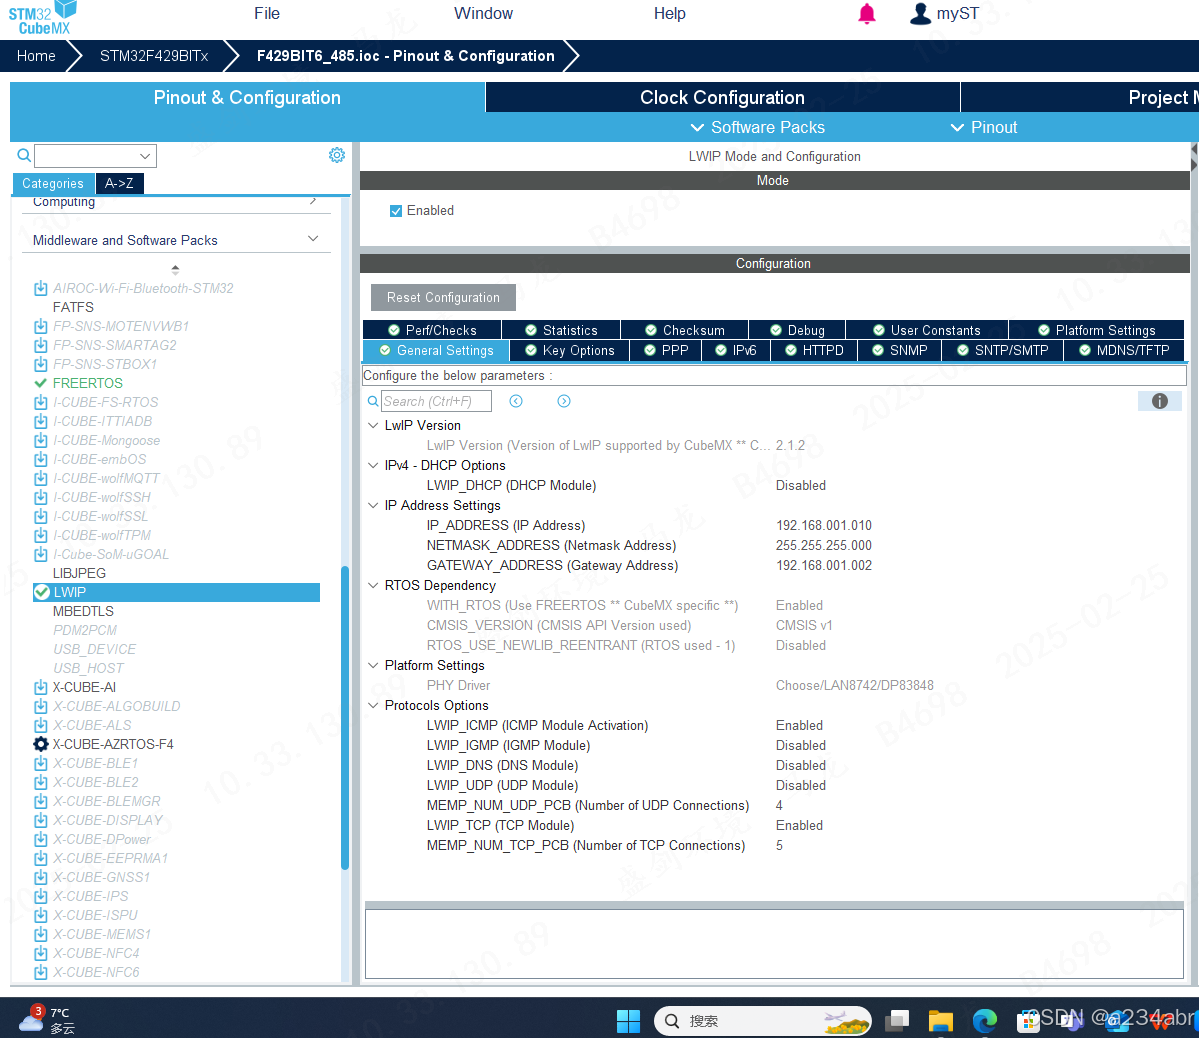Open weather widget in taskbar
Image resolution: width=1199 pixels, height=1038 pixels.
coord(47,1020)
